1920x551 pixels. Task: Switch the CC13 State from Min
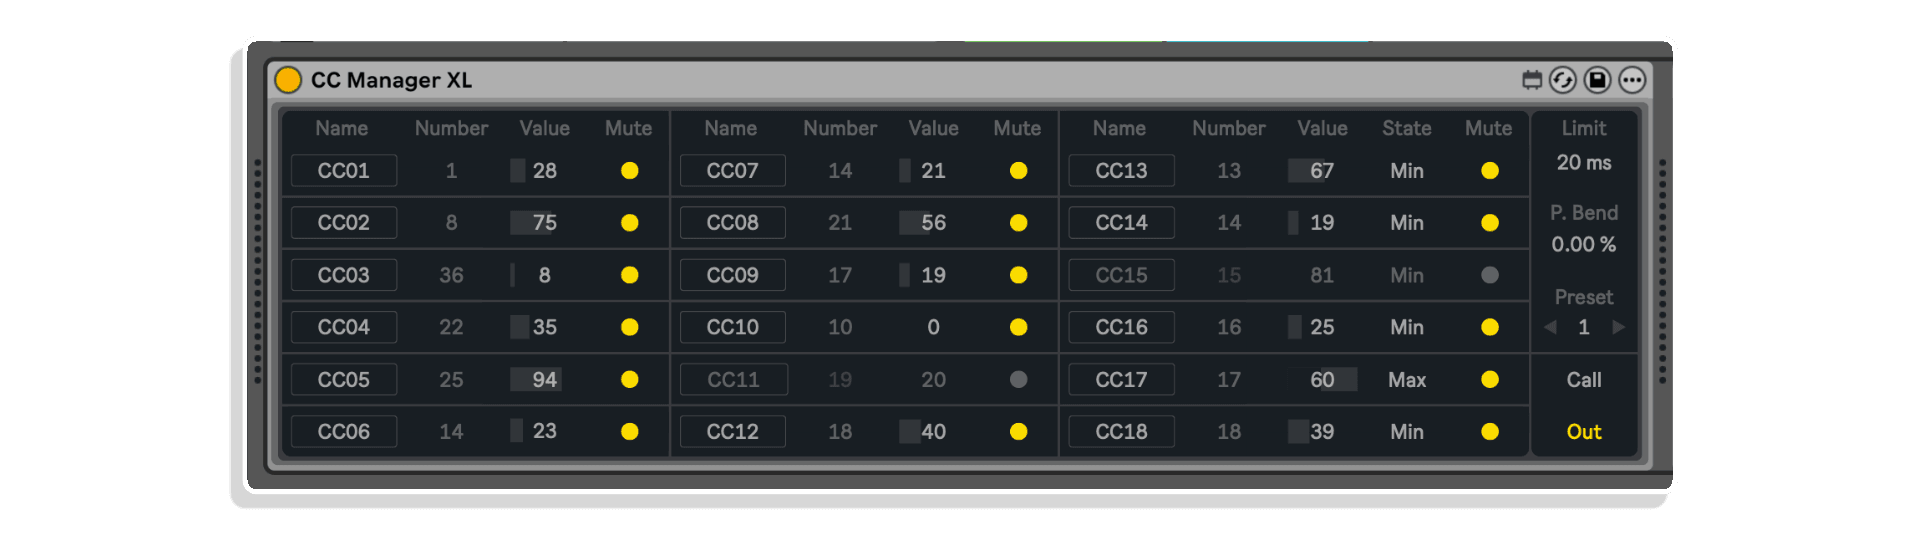click(1407, 171)
